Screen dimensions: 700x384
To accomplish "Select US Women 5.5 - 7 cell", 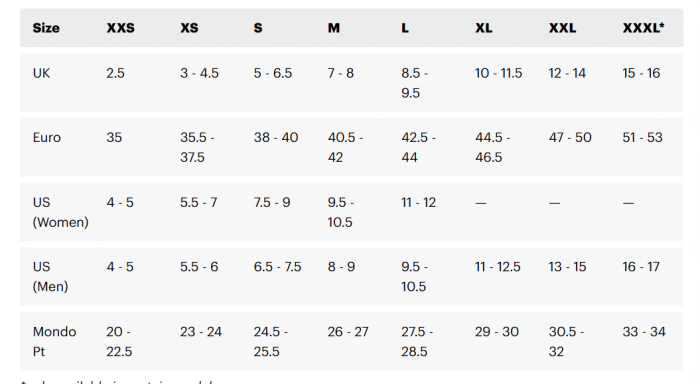I will coord(198,203).
